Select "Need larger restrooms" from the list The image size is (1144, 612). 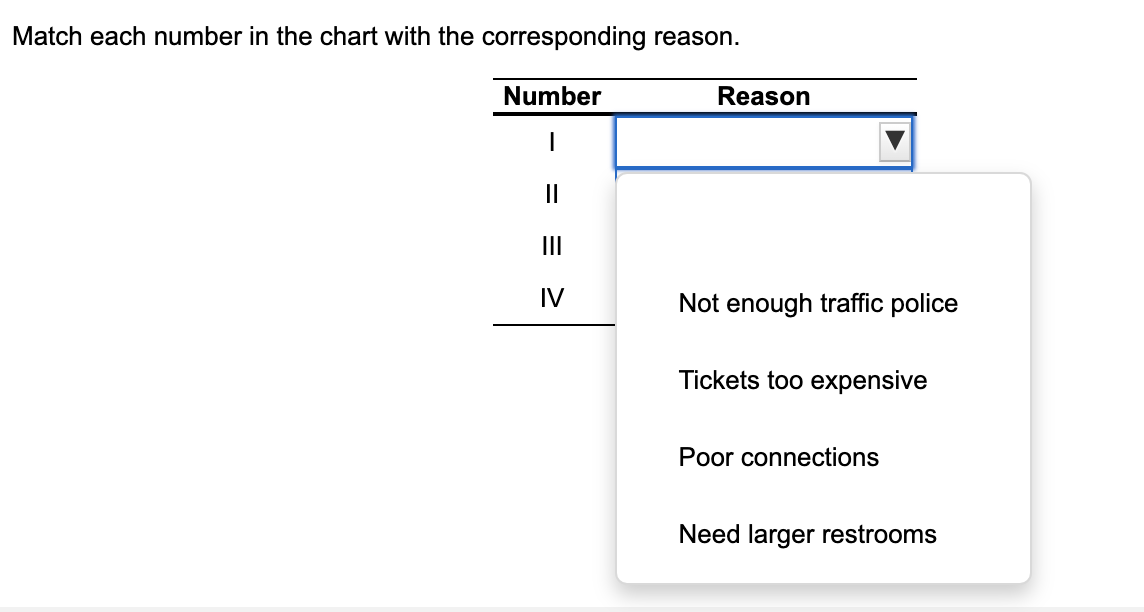[807, 534]
